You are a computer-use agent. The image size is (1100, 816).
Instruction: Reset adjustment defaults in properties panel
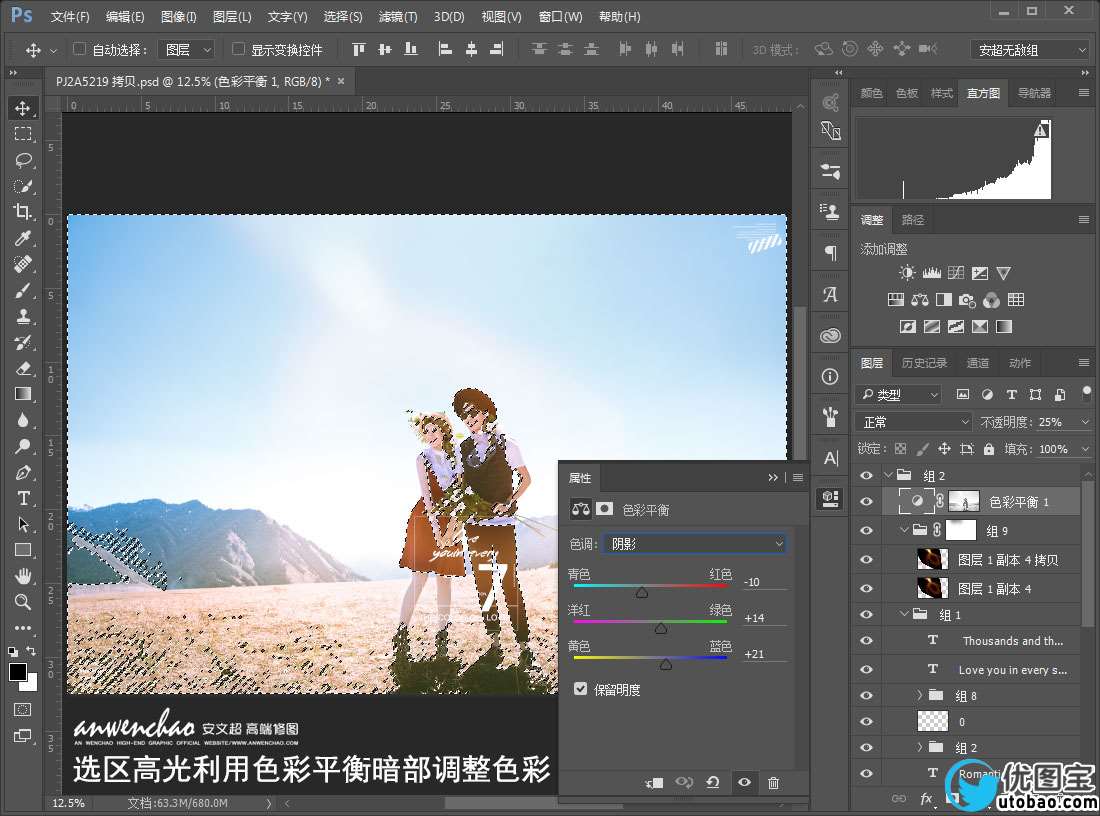click(713, 783)
